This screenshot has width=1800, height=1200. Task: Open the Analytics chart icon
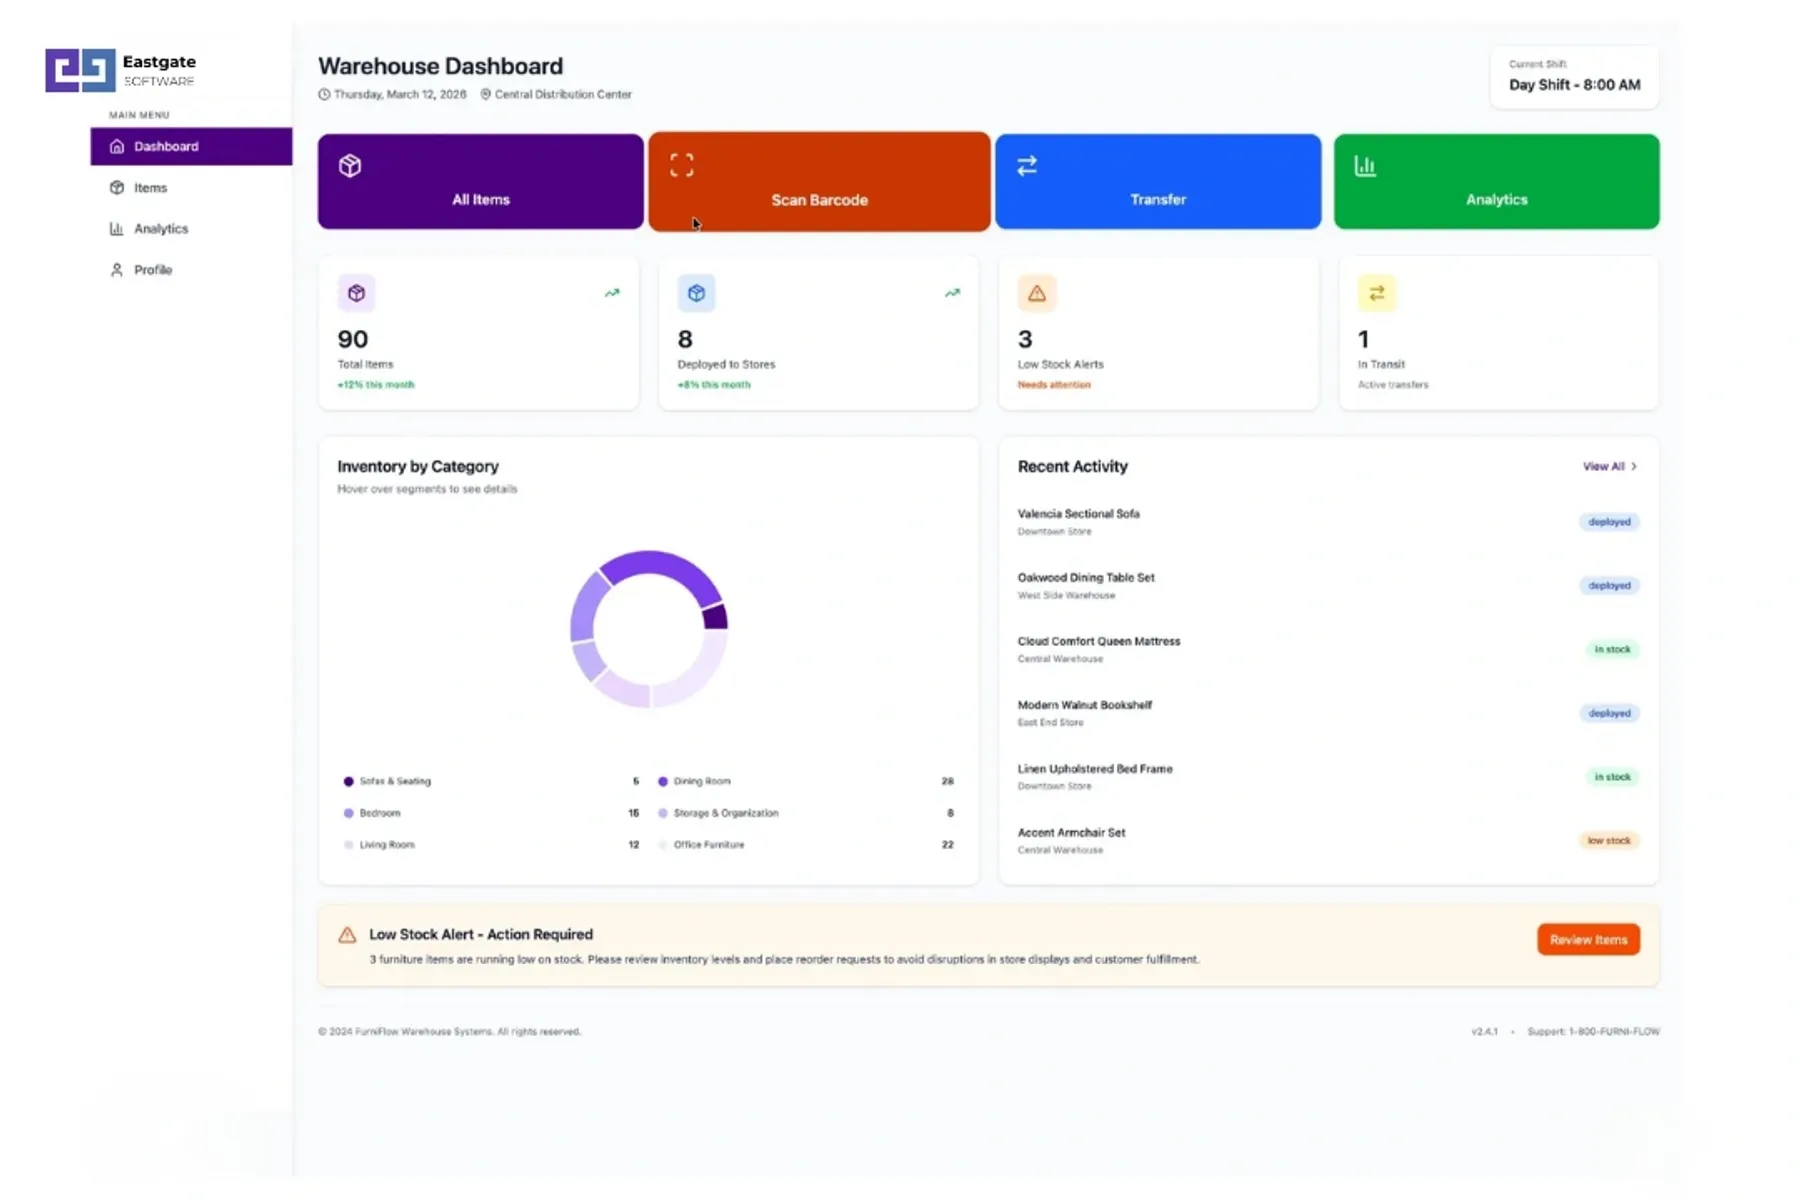1366,165
